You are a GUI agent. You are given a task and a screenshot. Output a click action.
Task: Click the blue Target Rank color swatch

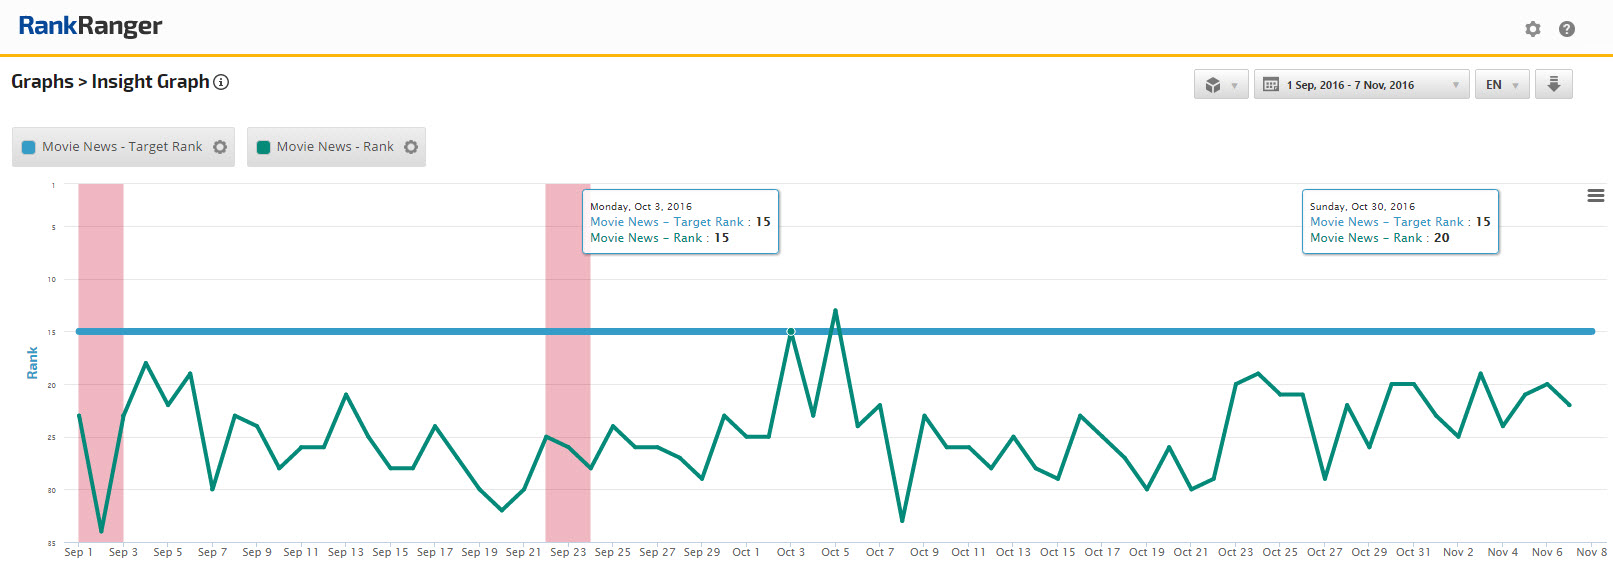29,147
